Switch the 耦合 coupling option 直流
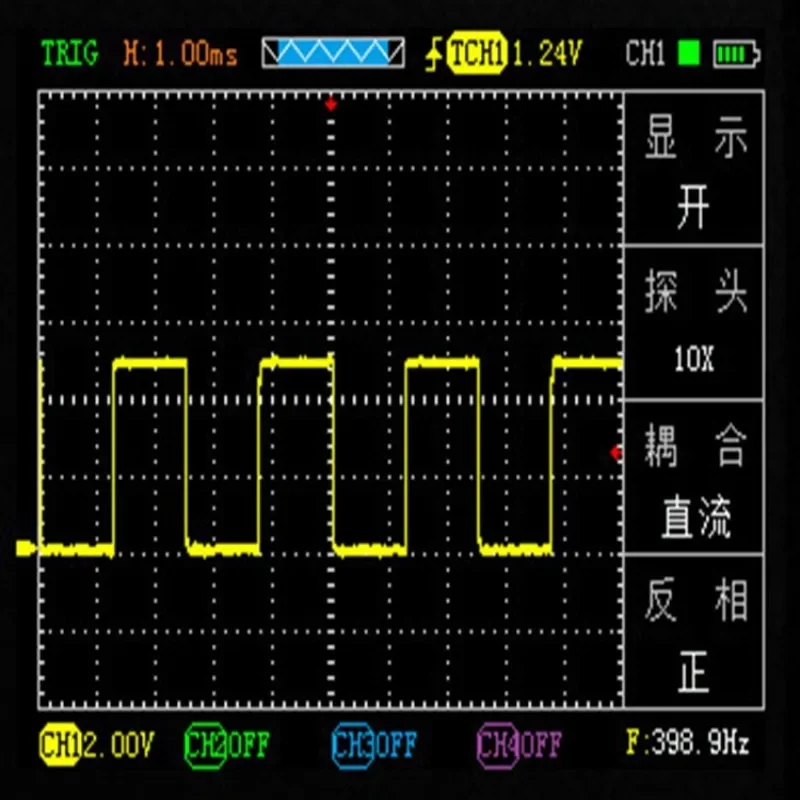This screenshot has height=800, width=800. point(694,478)
